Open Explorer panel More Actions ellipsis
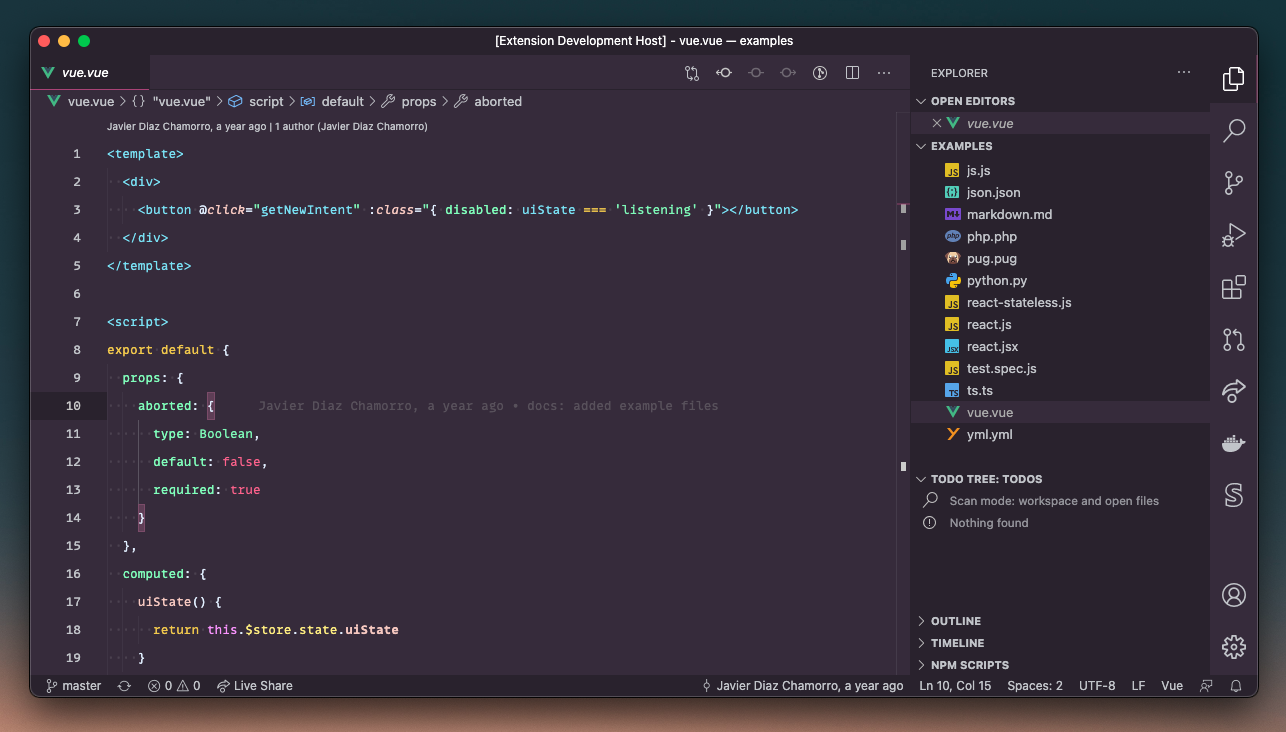This screenshot has width=1286, height=732. [x=1184, y=73]
